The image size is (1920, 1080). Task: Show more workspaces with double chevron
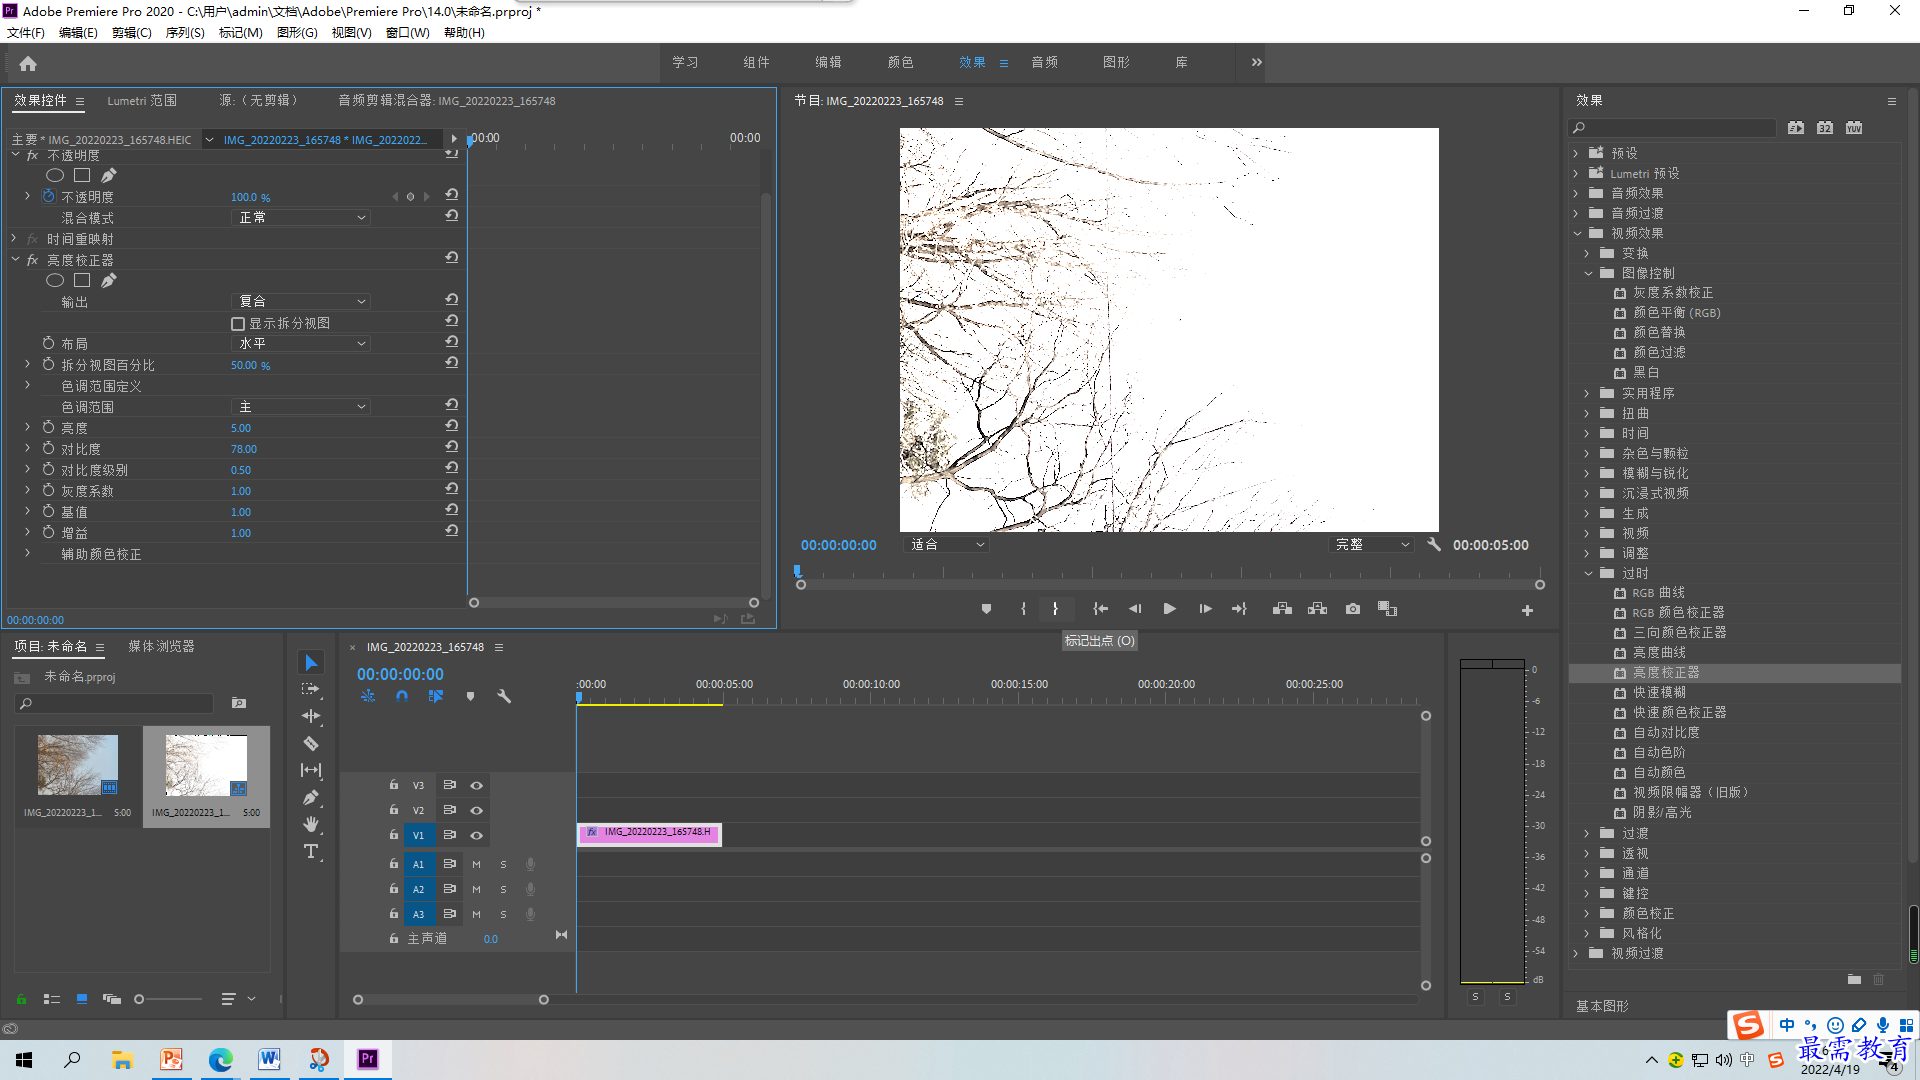tap(1257, 62)
